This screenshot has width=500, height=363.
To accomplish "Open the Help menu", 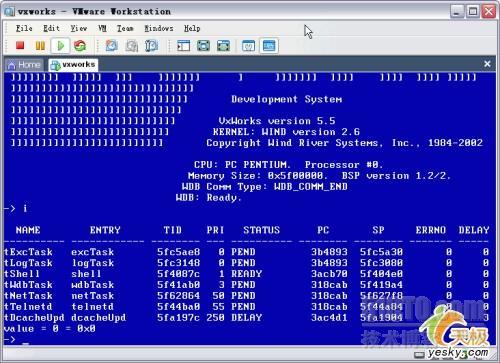I will click(x=192, y=28).
